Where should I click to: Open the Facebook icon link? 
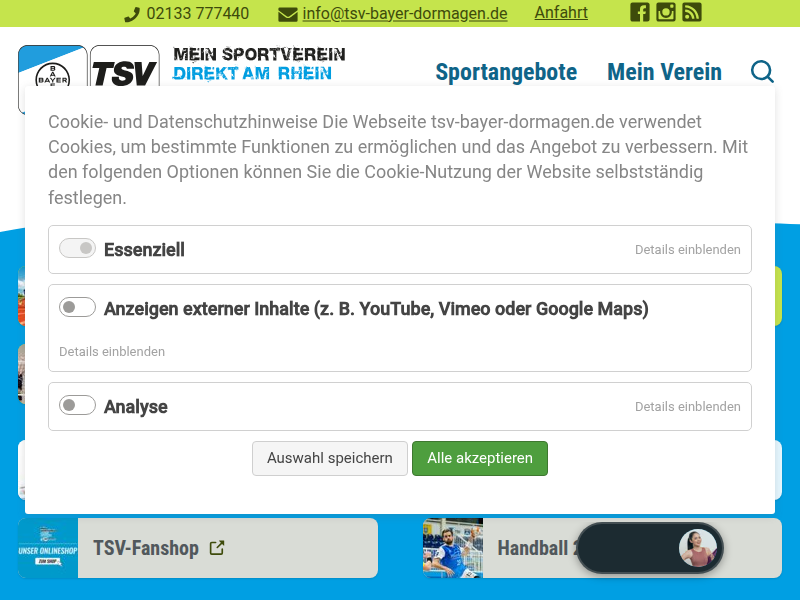click(x=639, y=13)
